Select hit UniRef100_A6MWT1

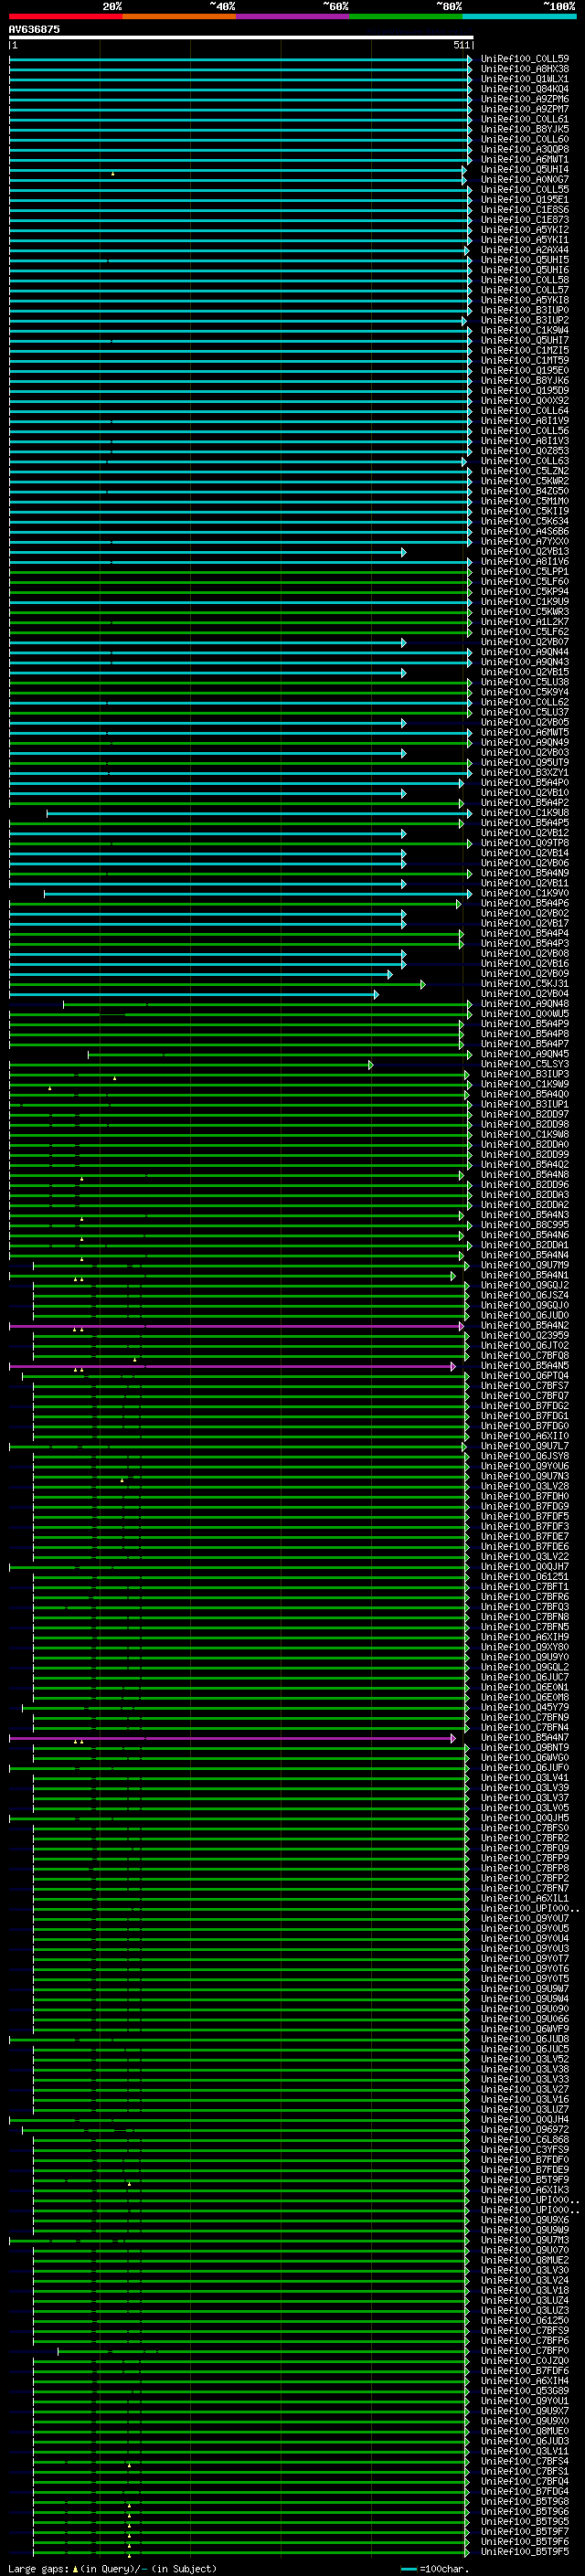coord(524,159)
